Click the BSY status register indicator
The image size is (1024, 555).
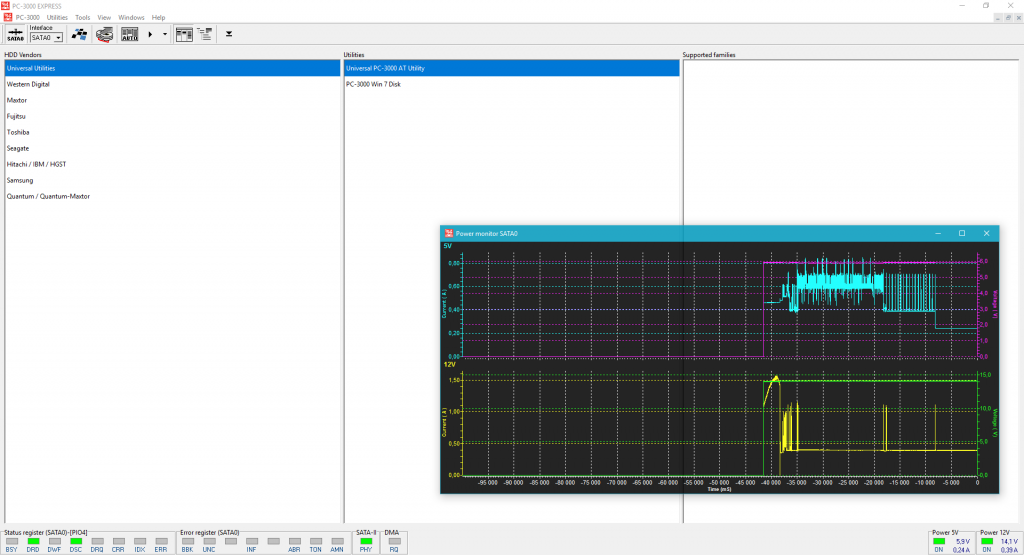coord(11,541)
